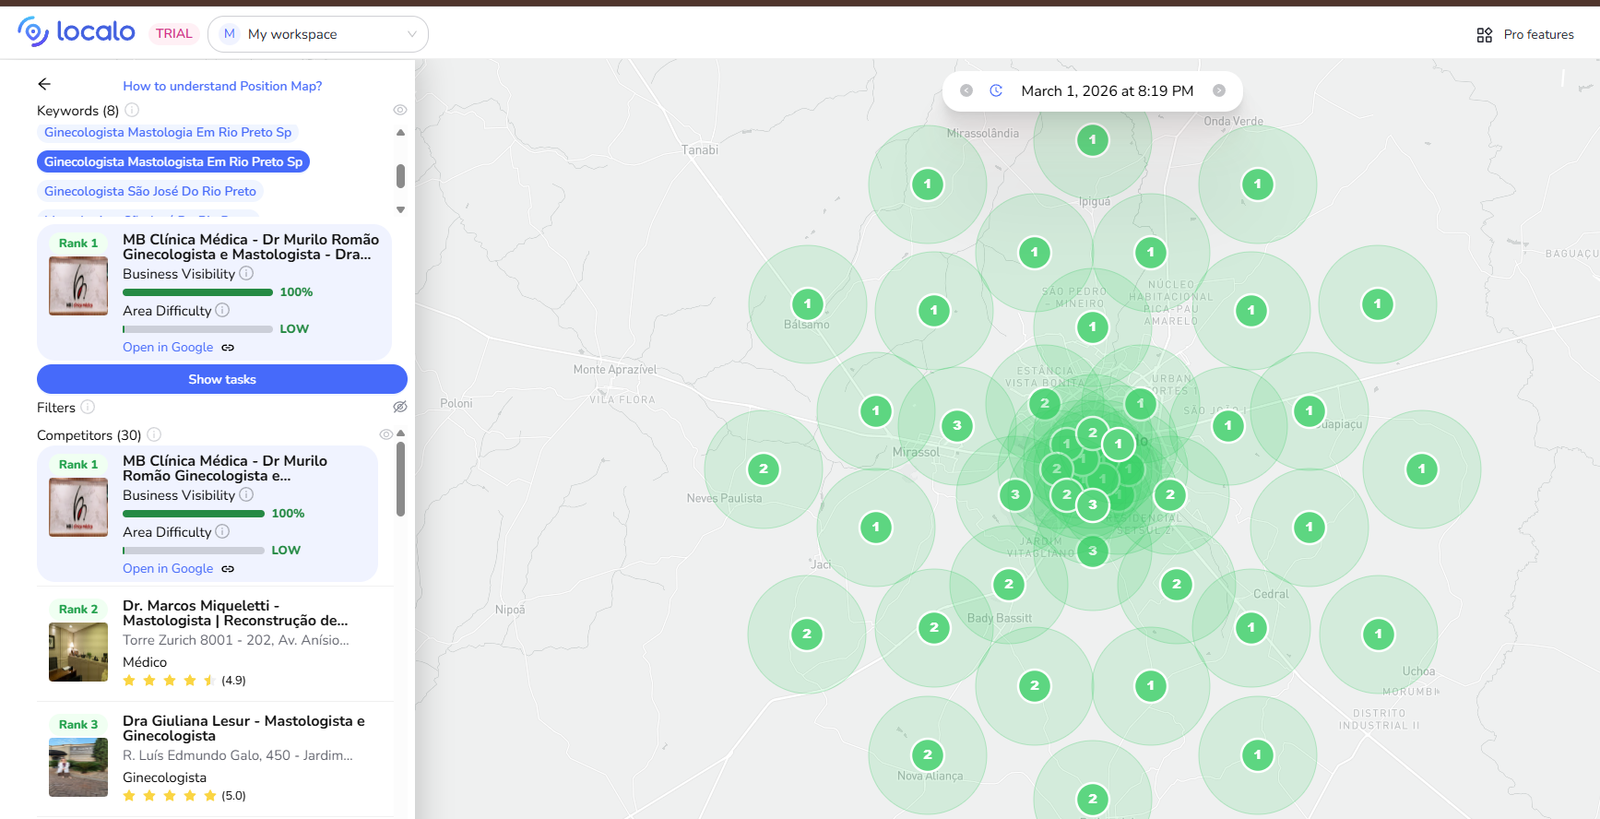Click Show tasks button
Viewport: 1600px width, 819px height.
(222, 379)
